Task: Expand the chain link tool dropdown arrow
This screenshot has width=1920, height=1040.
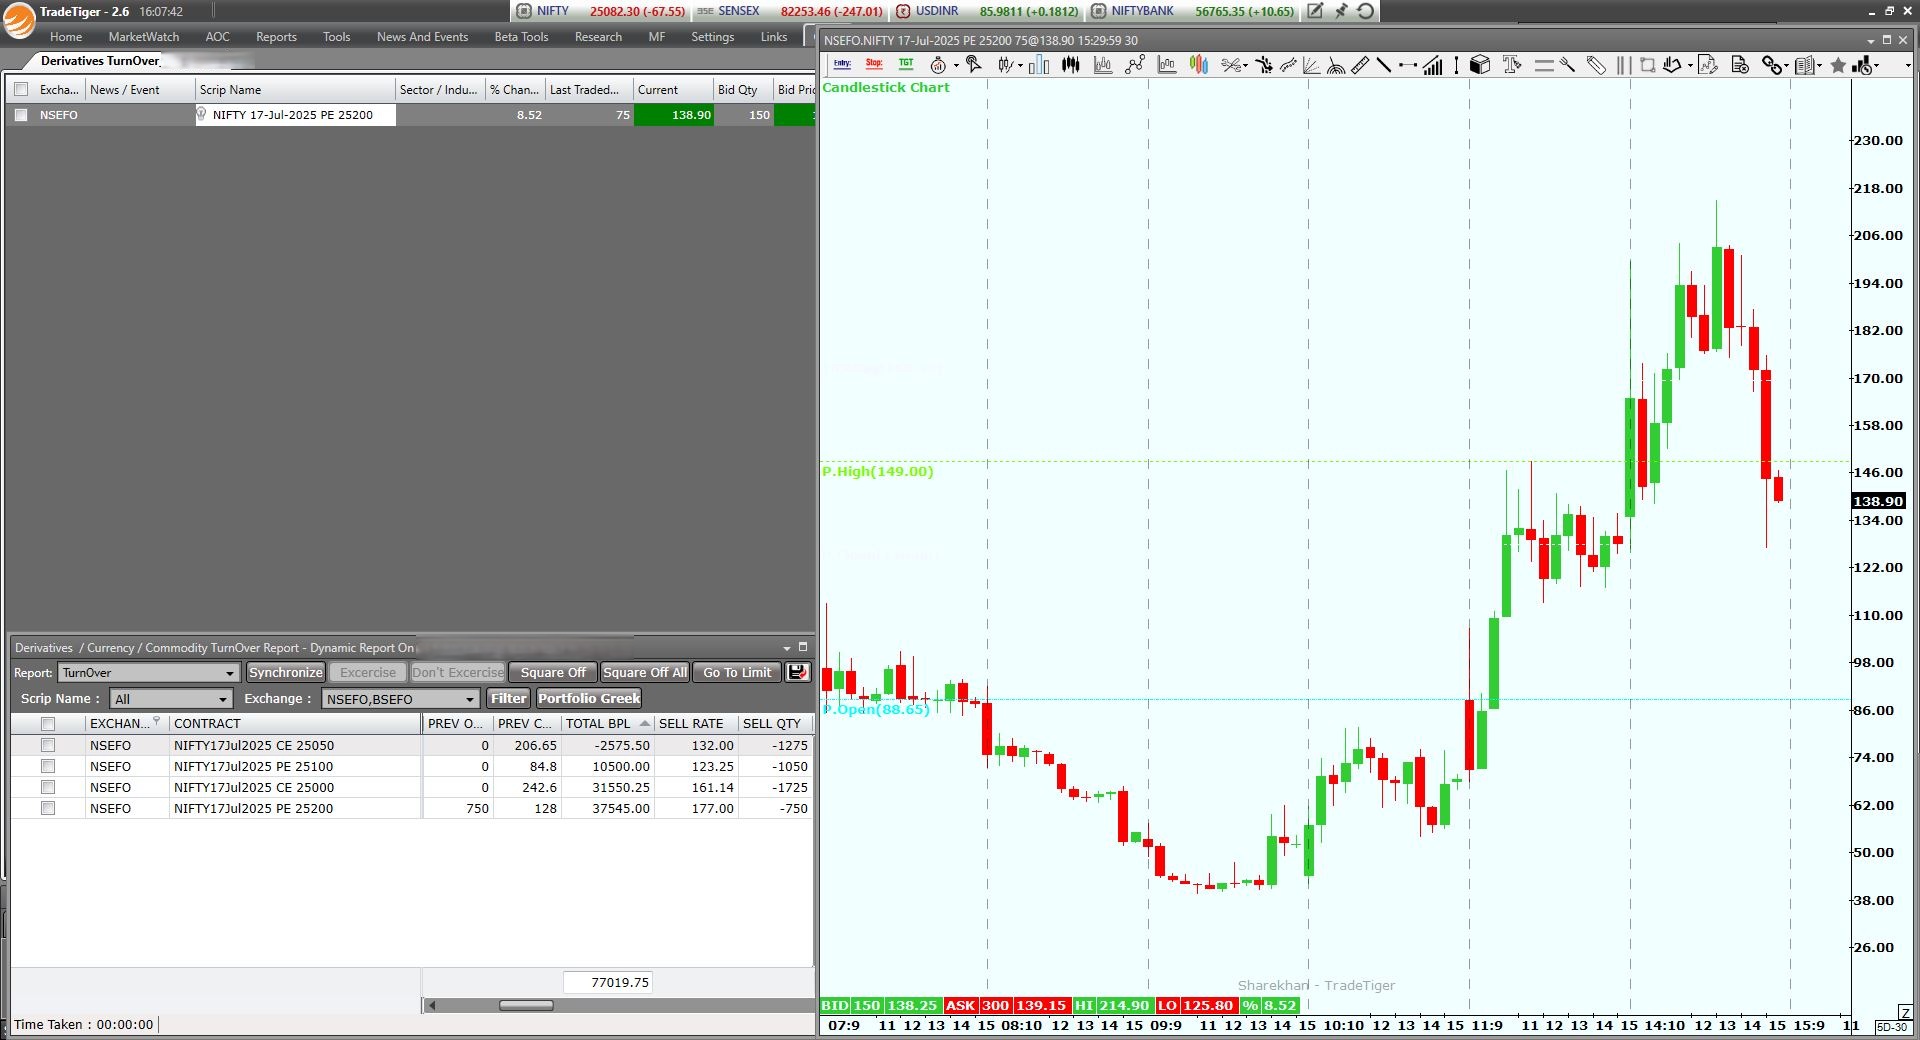Action: click(x=1786, y=66)
